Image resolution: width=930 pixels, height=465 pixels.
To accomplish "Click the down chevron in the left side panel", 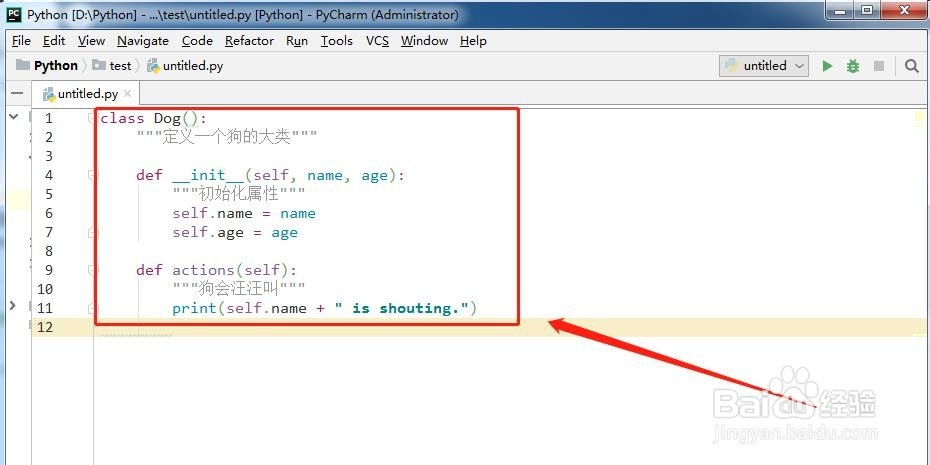I will click(13, 117).
